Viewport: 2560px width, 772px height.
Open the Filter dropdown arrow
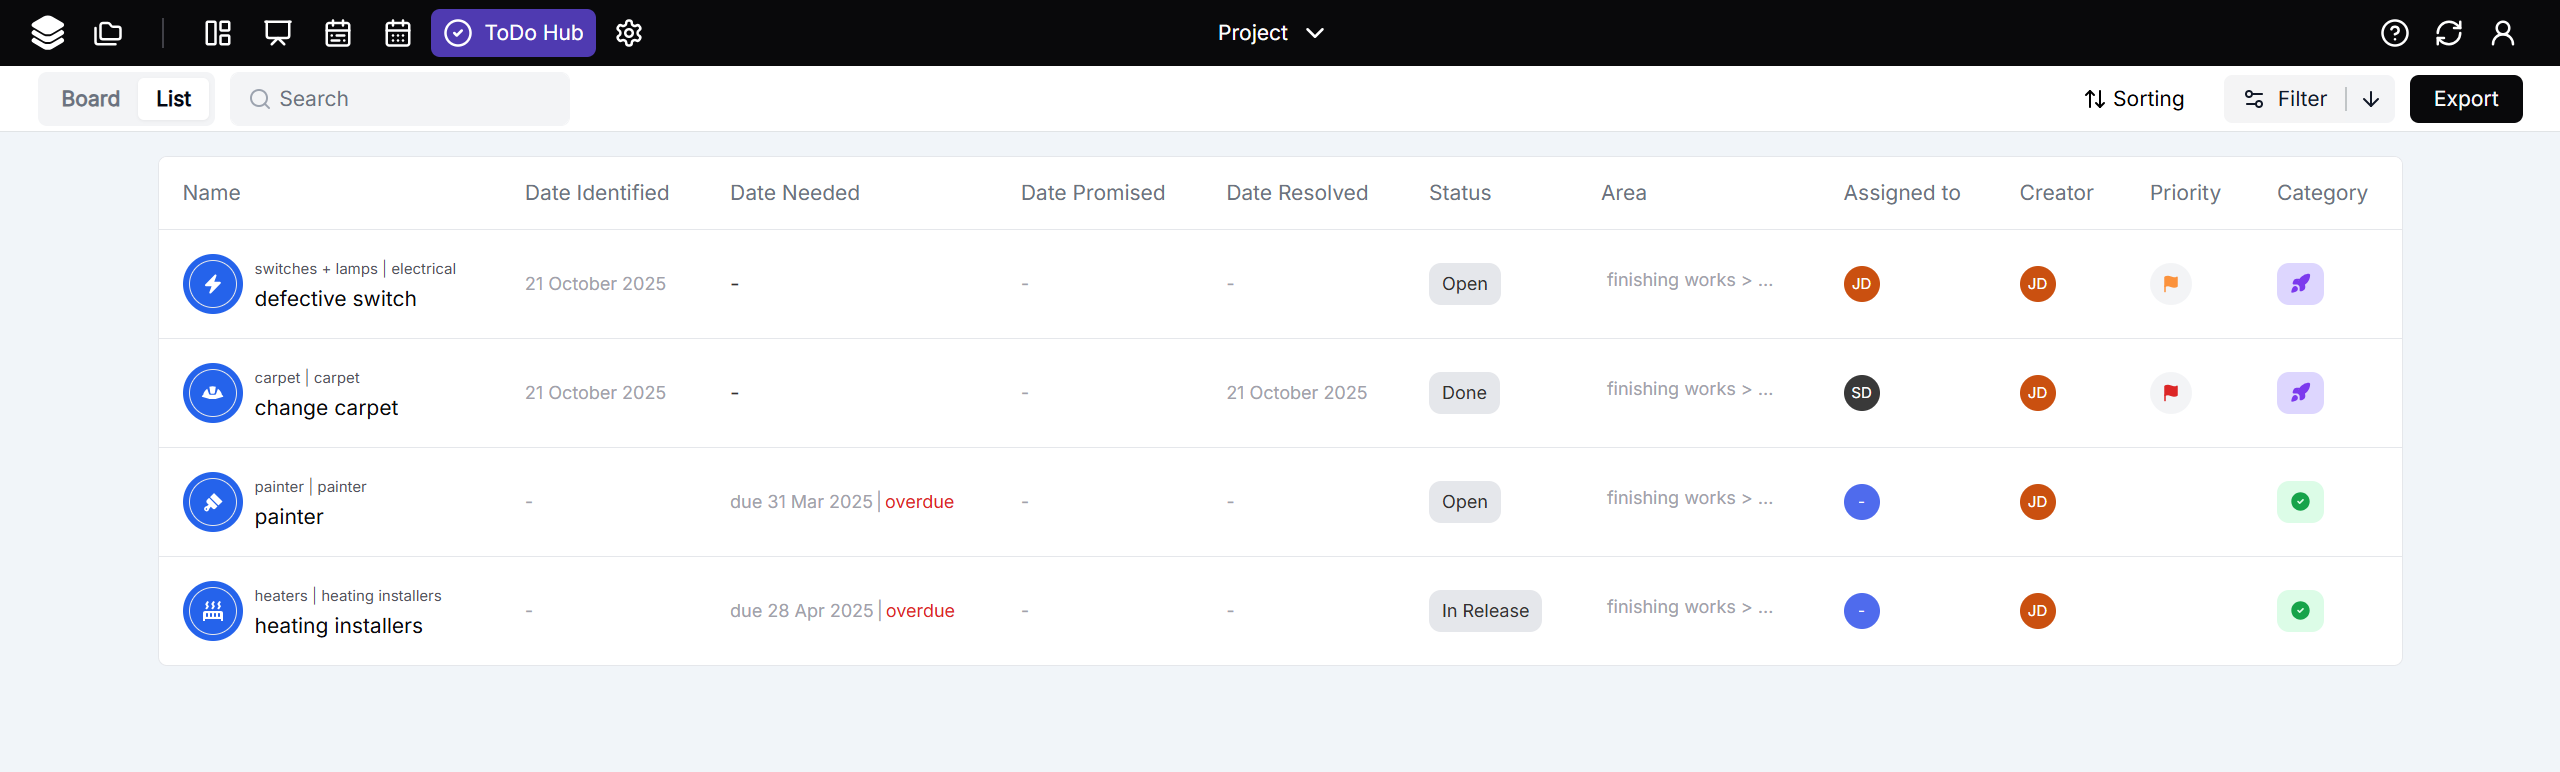pos(2371,99)
